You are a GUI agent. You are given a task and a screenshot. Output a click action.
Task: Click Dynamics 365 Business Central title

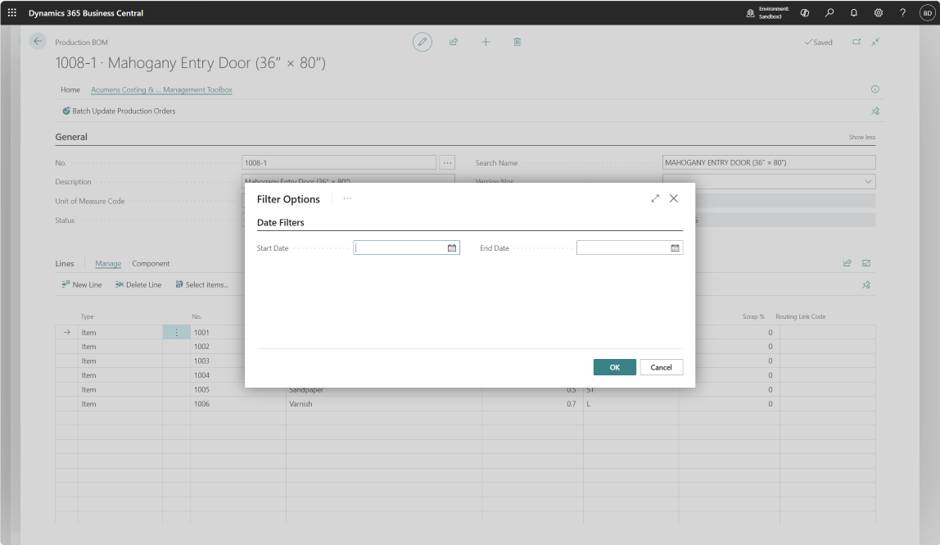click(x=86, y=13)
